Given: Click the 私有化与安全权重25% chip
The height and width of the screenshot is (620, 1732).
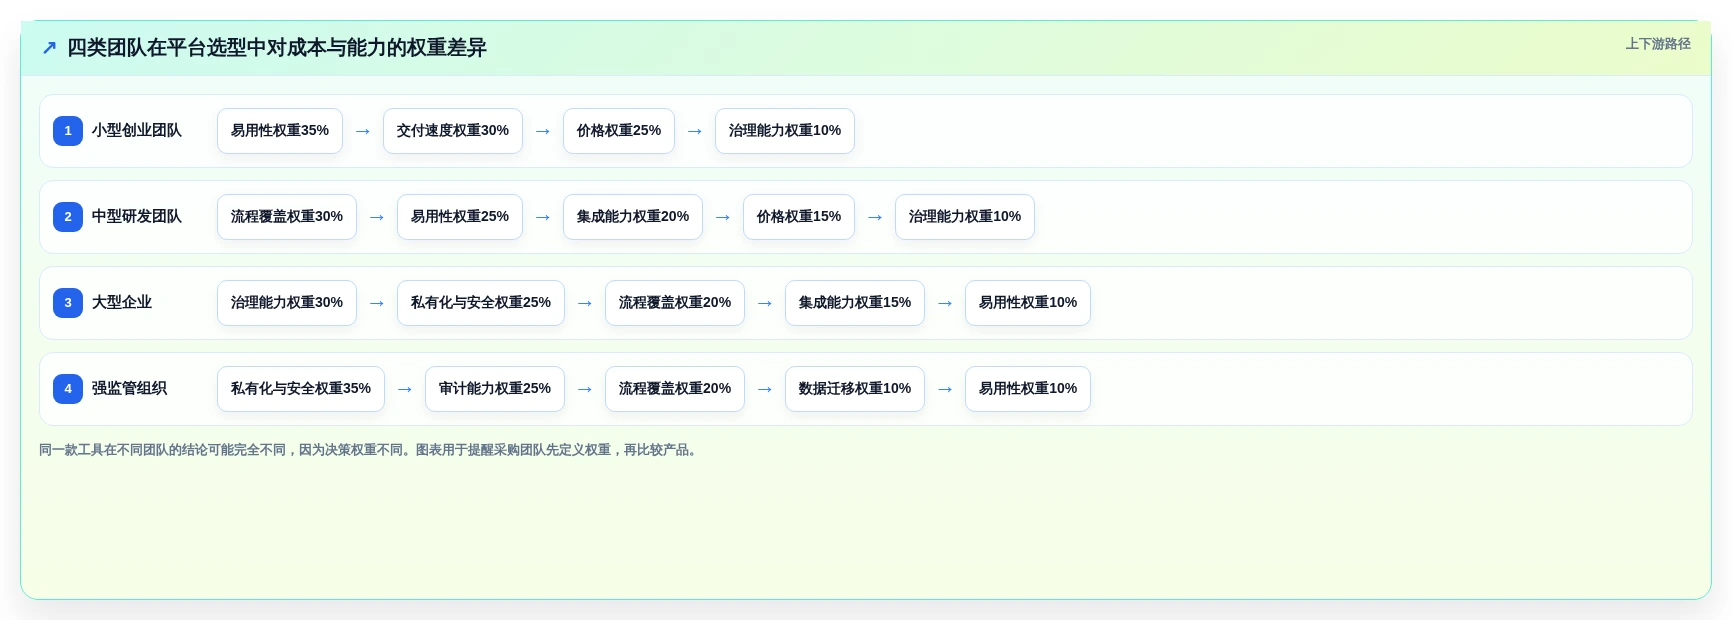Looking at the screenshot, I should [x=481, y=303].
